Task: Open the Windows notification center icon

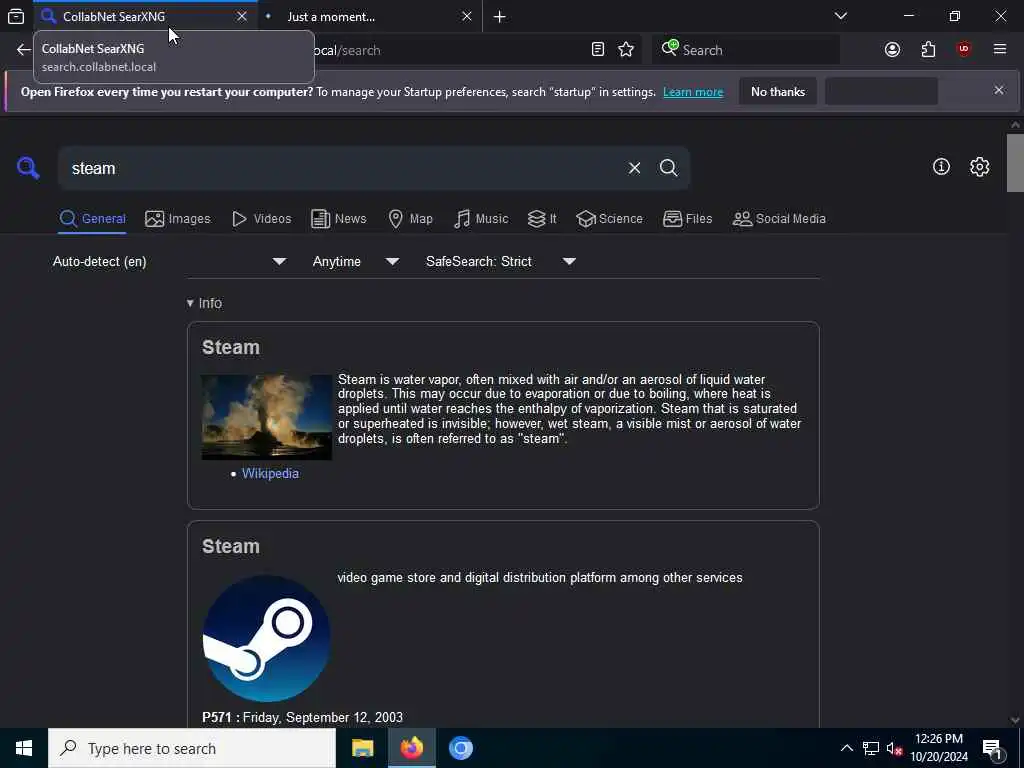Action: tap(993, 749)
